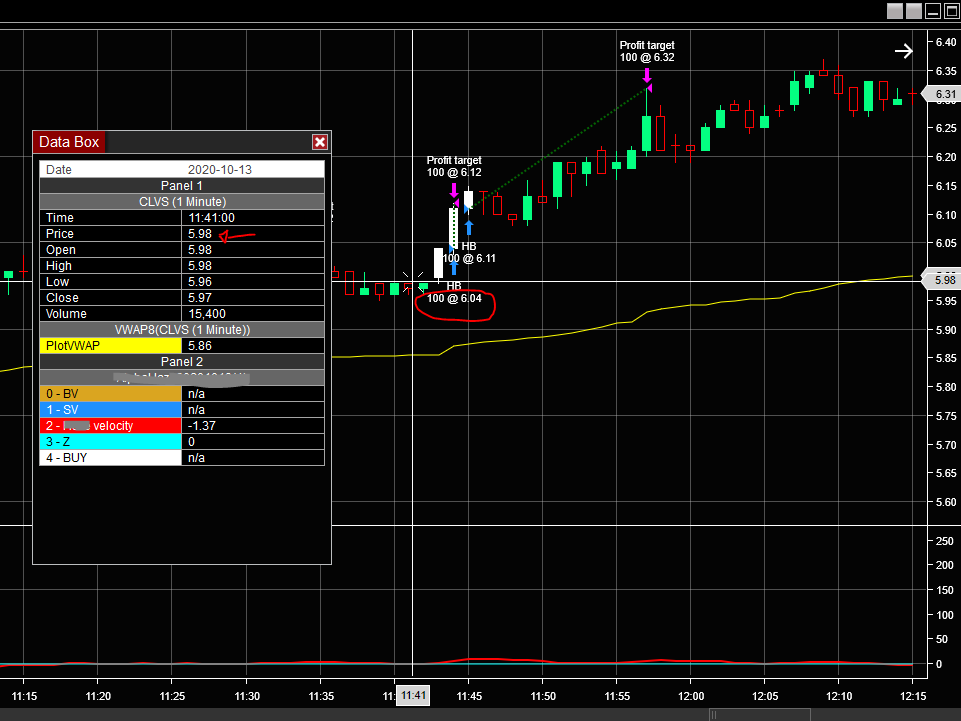Viewport: 961px width, 721px height.
Task: Click the n/a value in BUY row
Action: point(196,457)
